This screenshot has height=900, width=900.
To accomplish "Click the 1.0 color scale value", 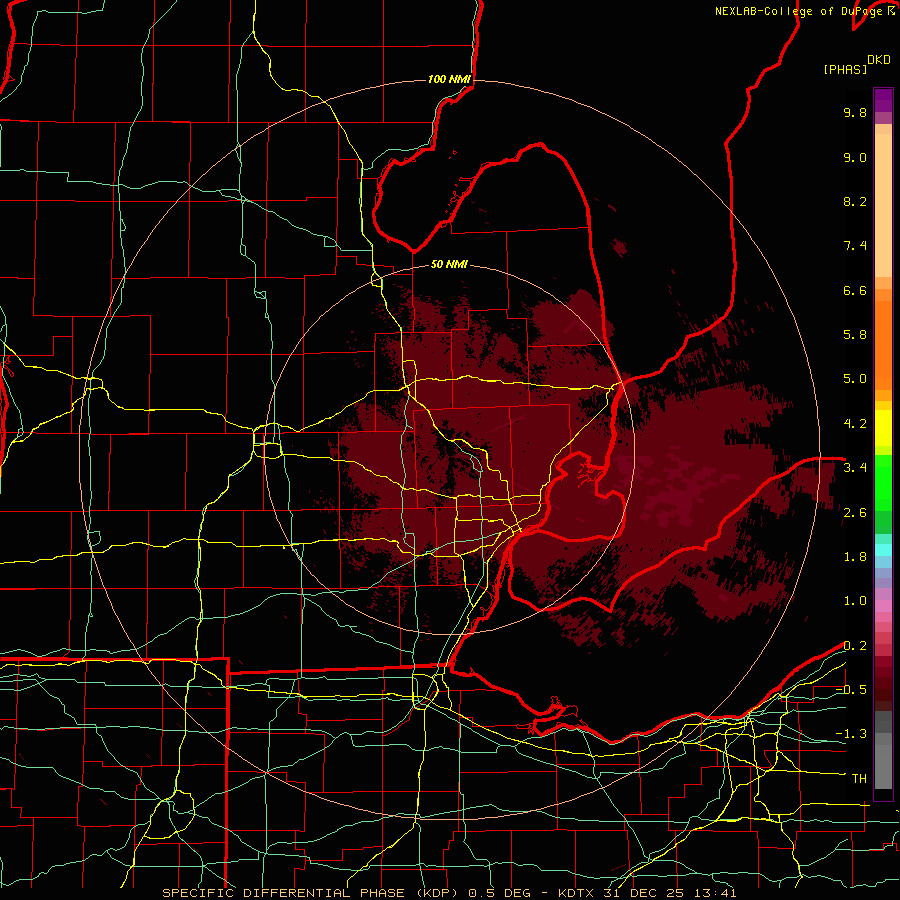I will click(x=855, y=601).
